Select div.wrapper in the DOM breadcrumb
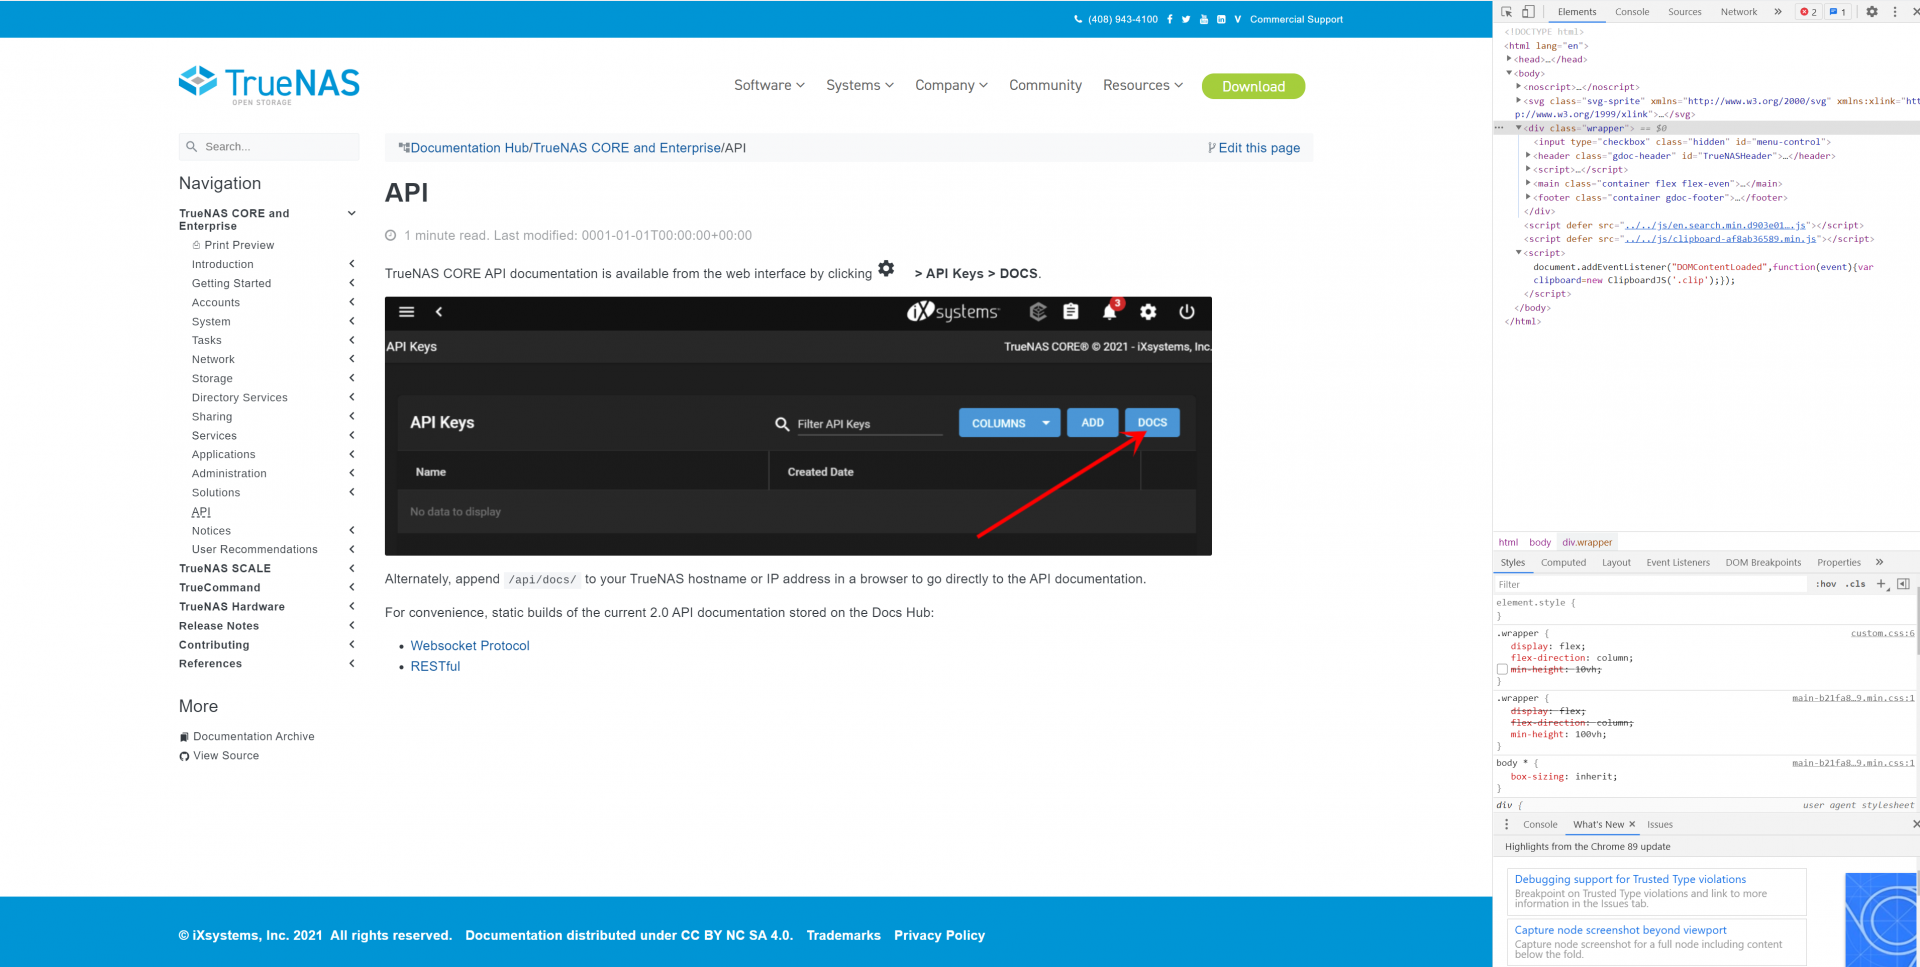The image size is (1920, 967). pyautogui.click(x=1587, y=542)
